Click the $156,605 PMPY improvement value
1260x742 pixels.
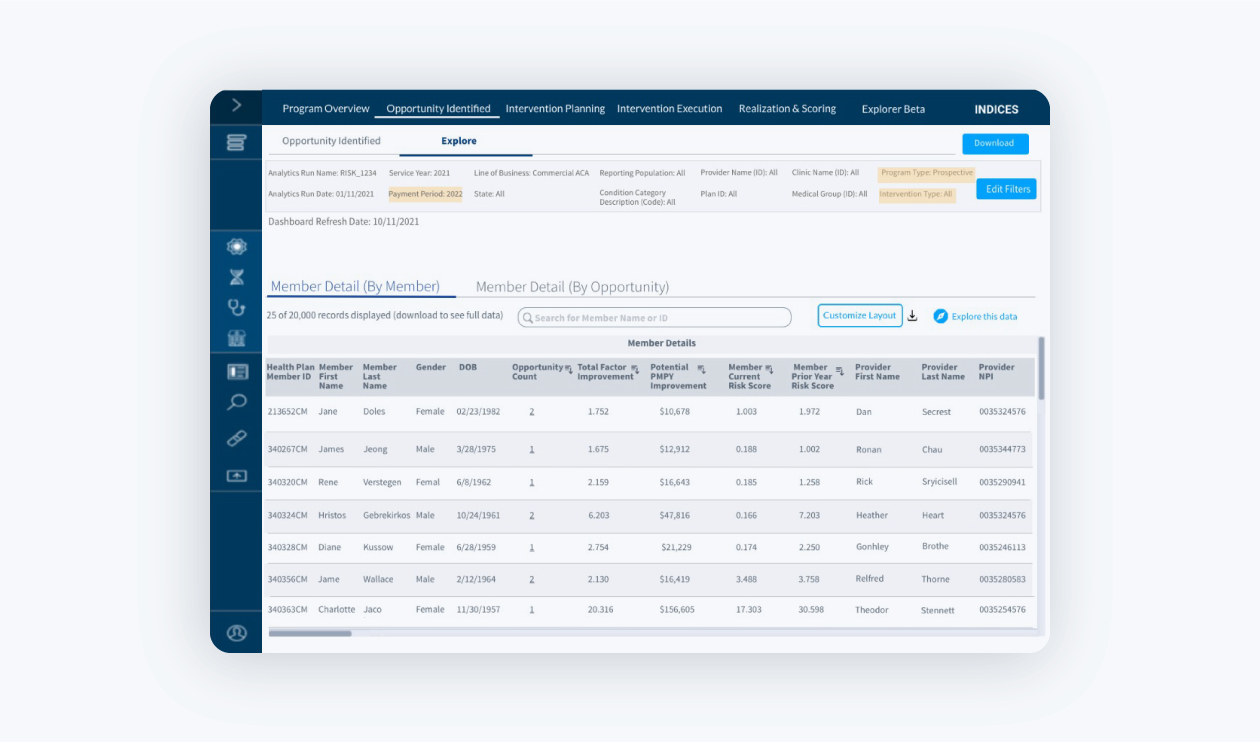pyautogui.click(x=677, y=610)
